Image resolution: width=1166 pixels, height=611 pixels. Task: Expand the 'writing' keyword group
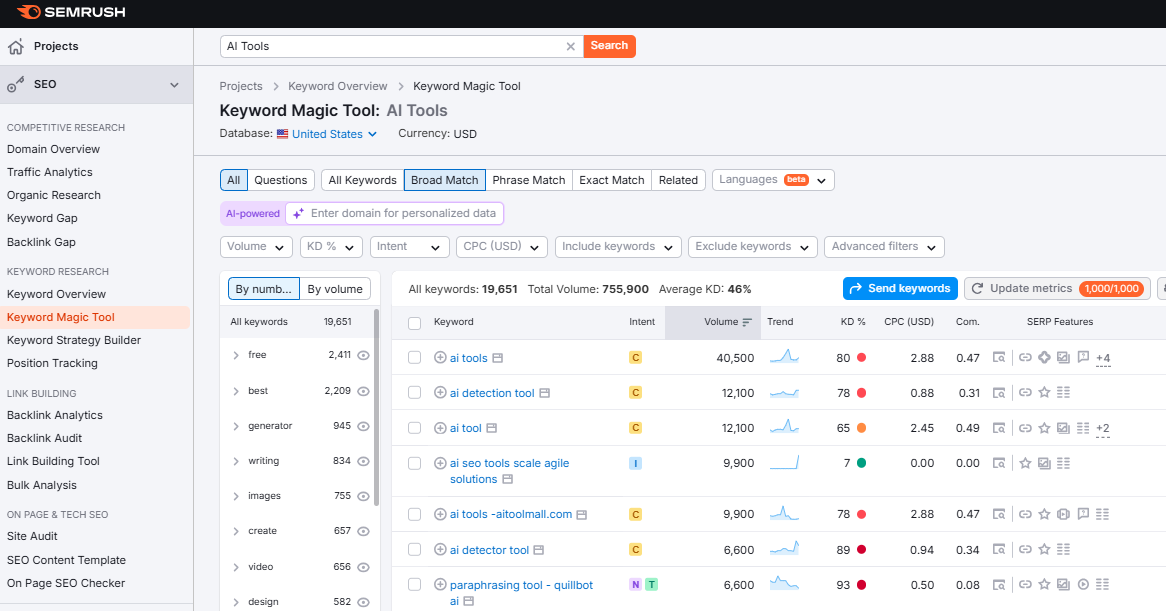[236, 461]
